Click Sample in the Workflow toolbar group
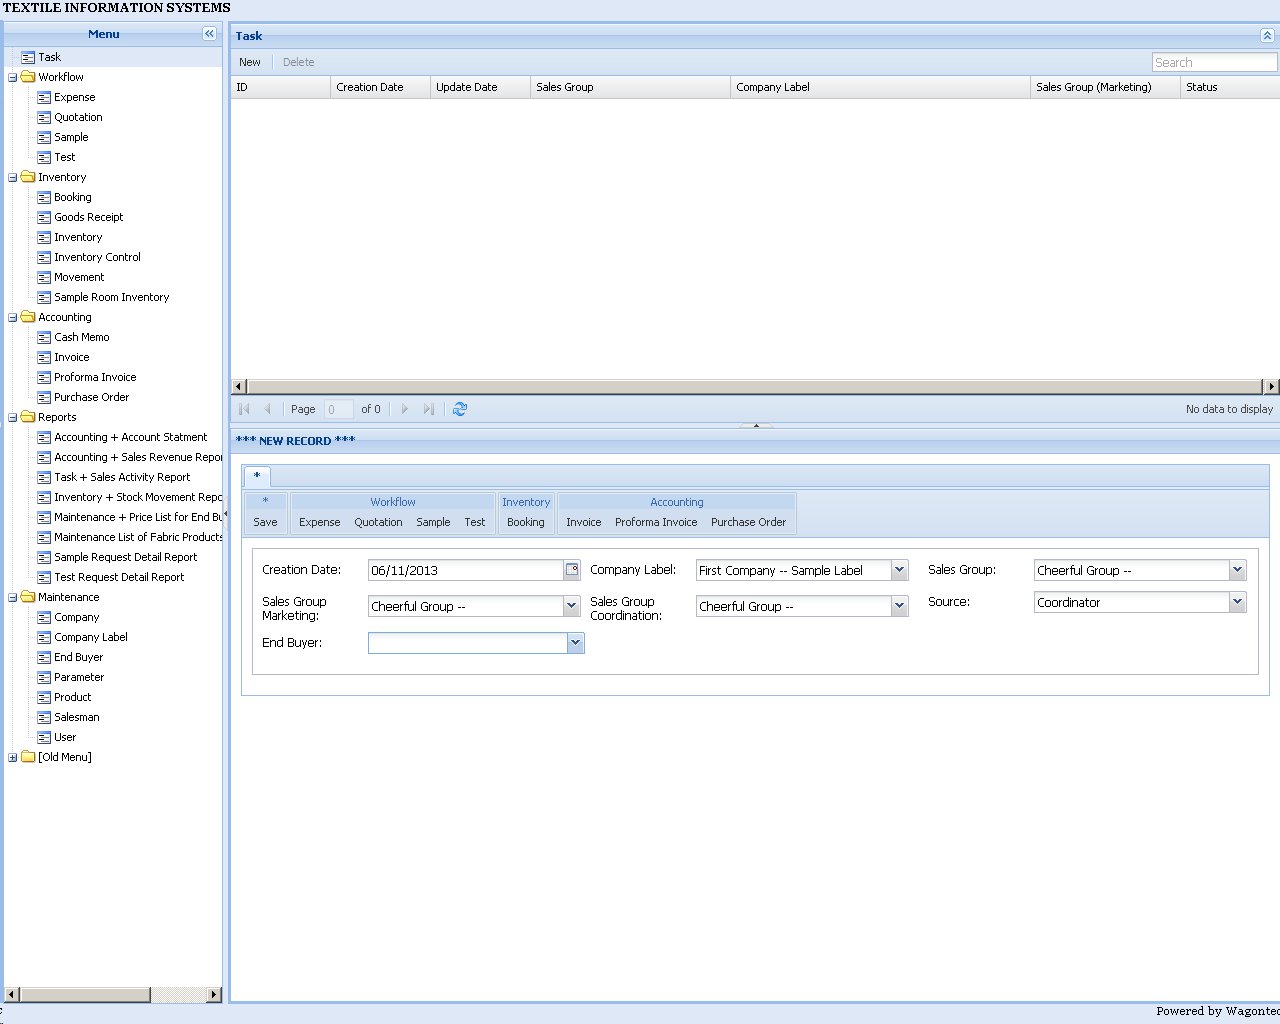Screen dimensions: 1280x1024 pyautogui.click(x=434, y=522)
